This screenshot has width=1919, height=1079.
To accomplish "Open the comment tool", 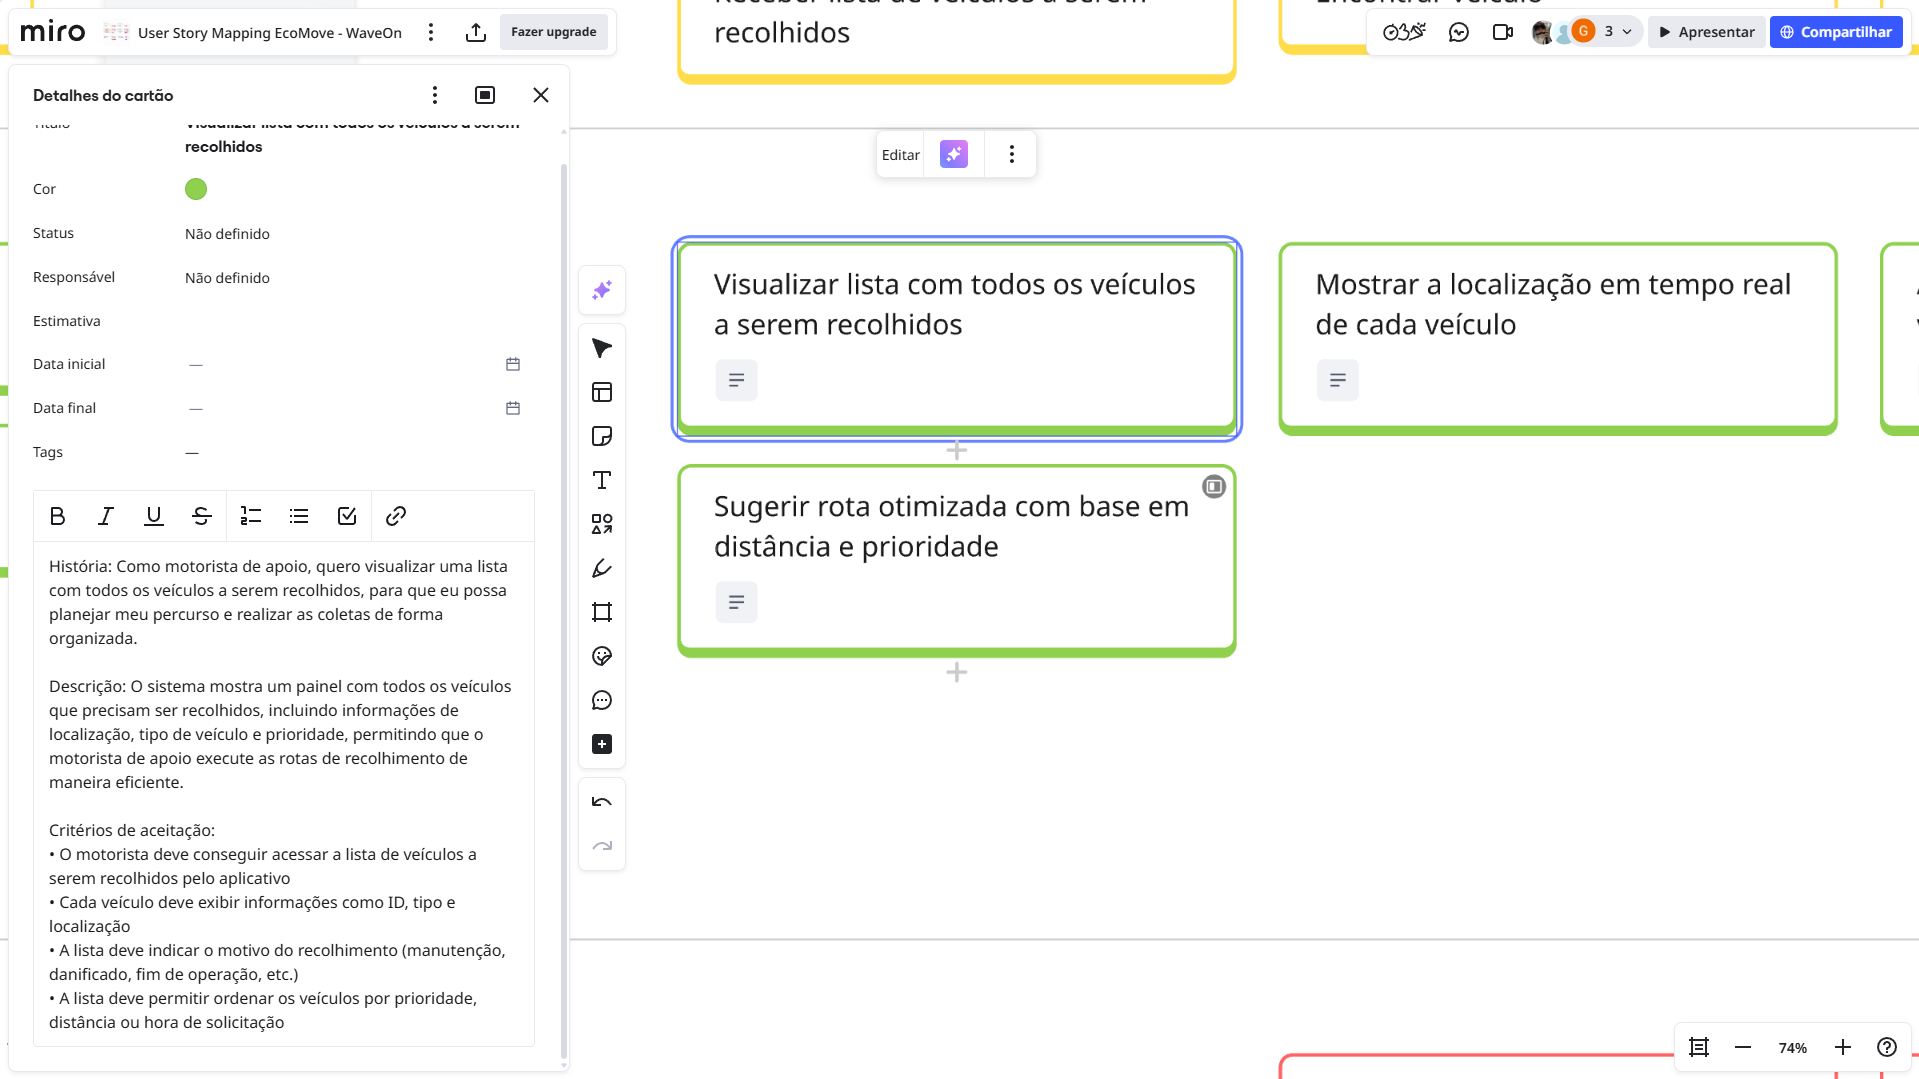I will (x=601, y=700).
